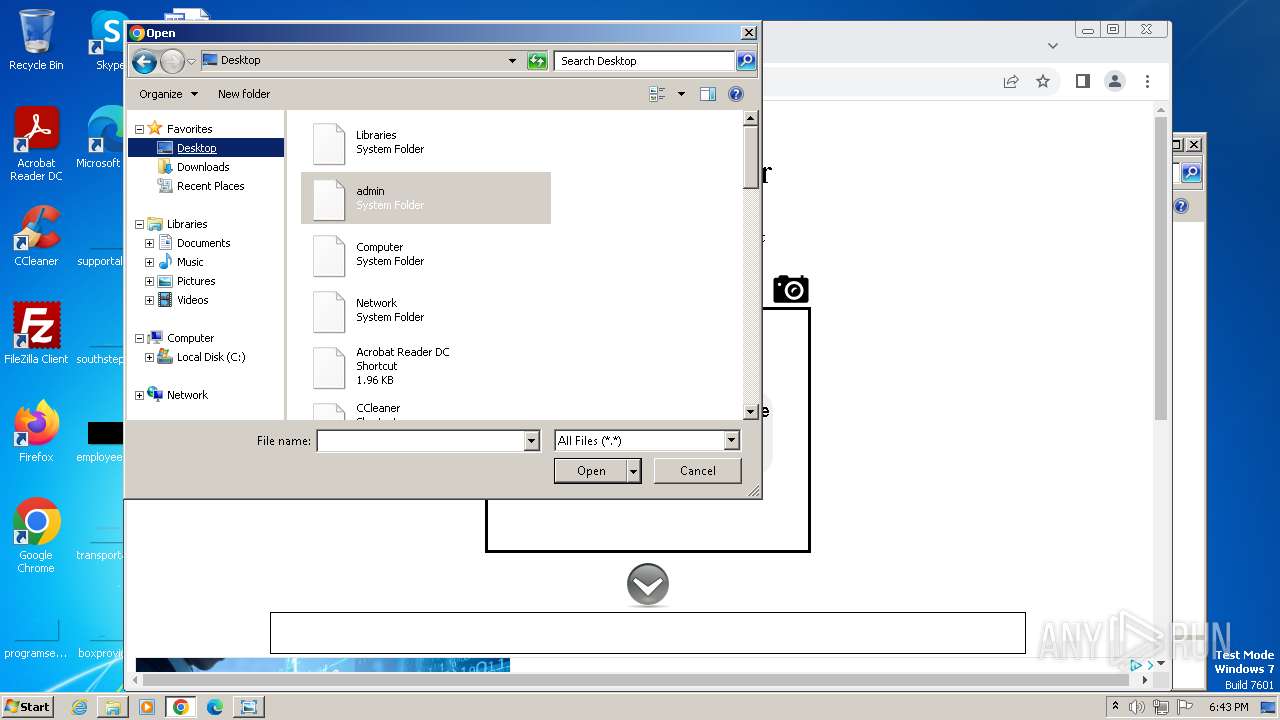Select the Network System Folder item
The image size is (1280, 720).
click(x=426, y=310)
